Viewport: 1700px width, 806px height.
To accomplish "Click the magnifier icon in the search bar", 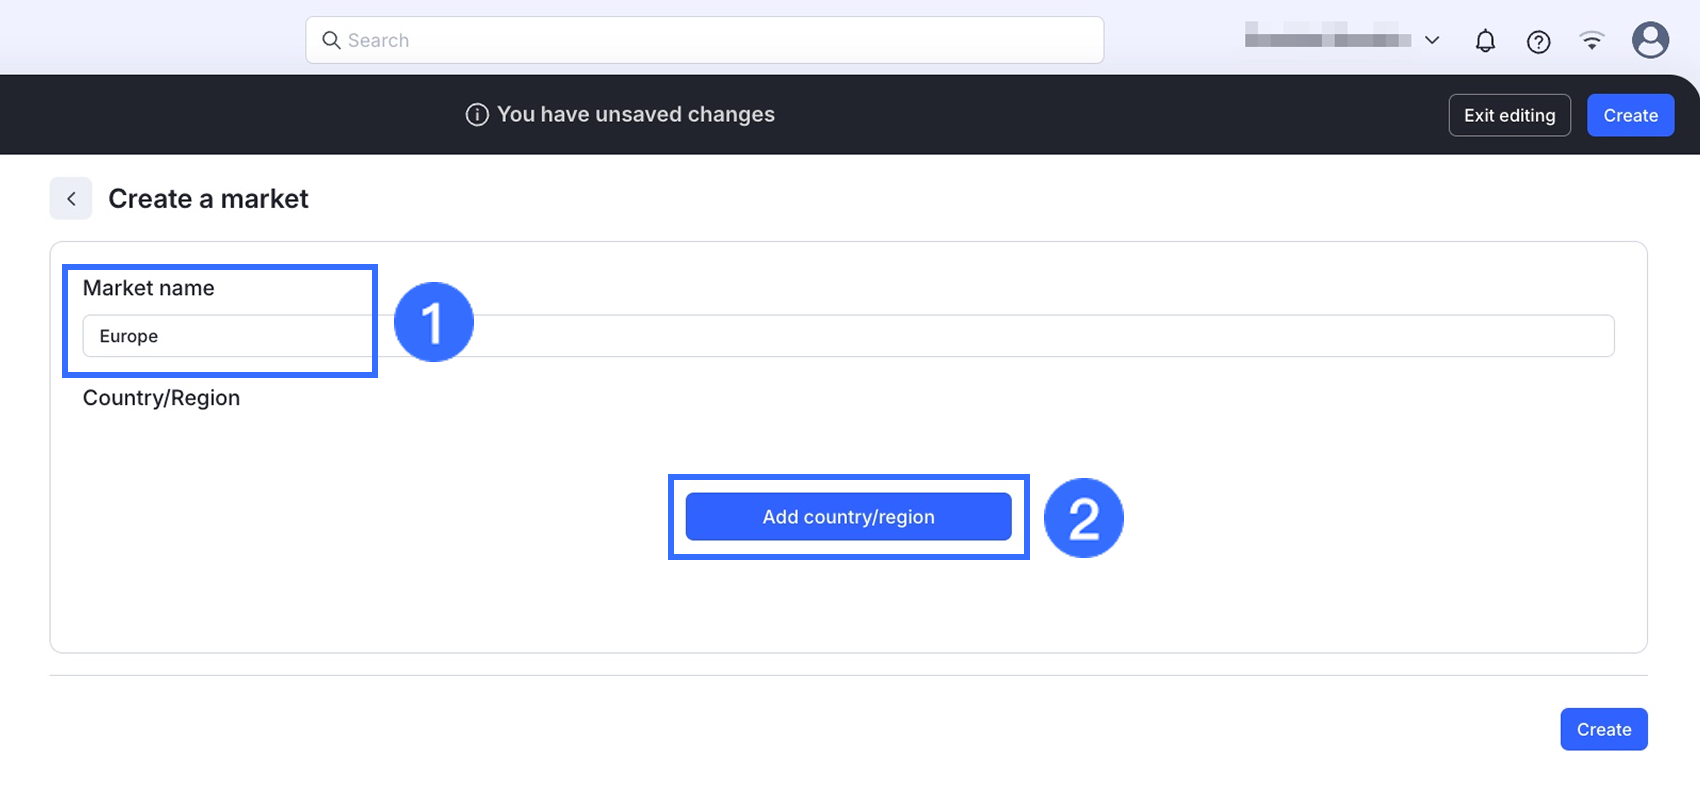I will click(x=331, y=40).
